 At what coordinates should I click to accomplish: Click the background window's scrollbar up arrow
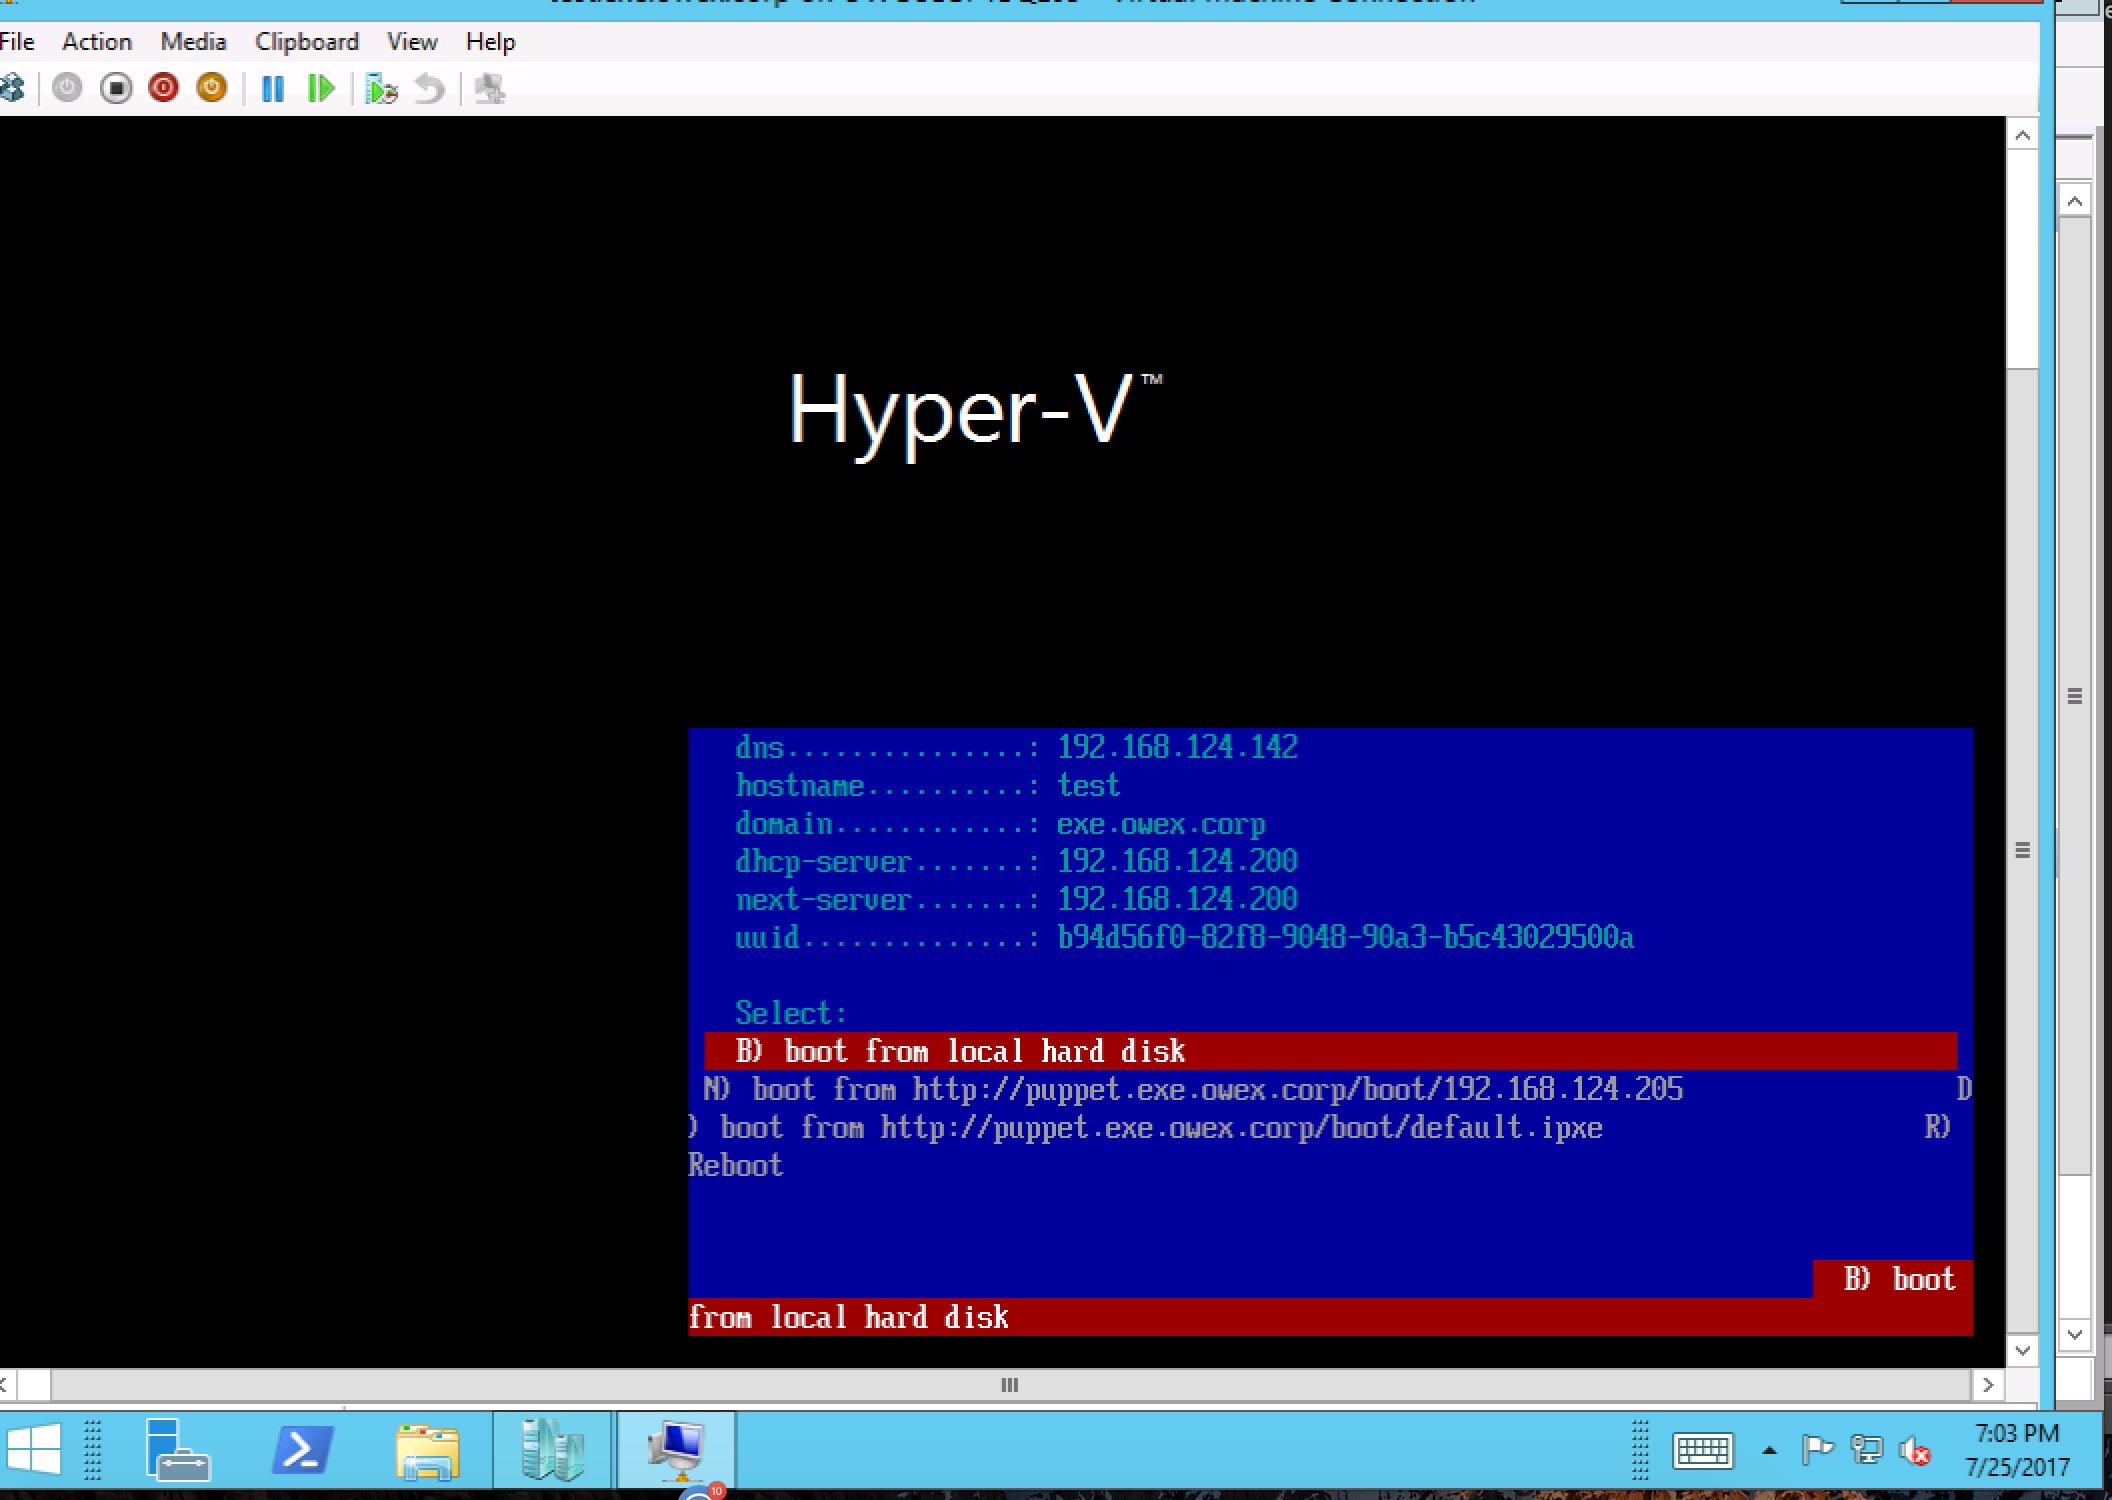pos(2075,201)
